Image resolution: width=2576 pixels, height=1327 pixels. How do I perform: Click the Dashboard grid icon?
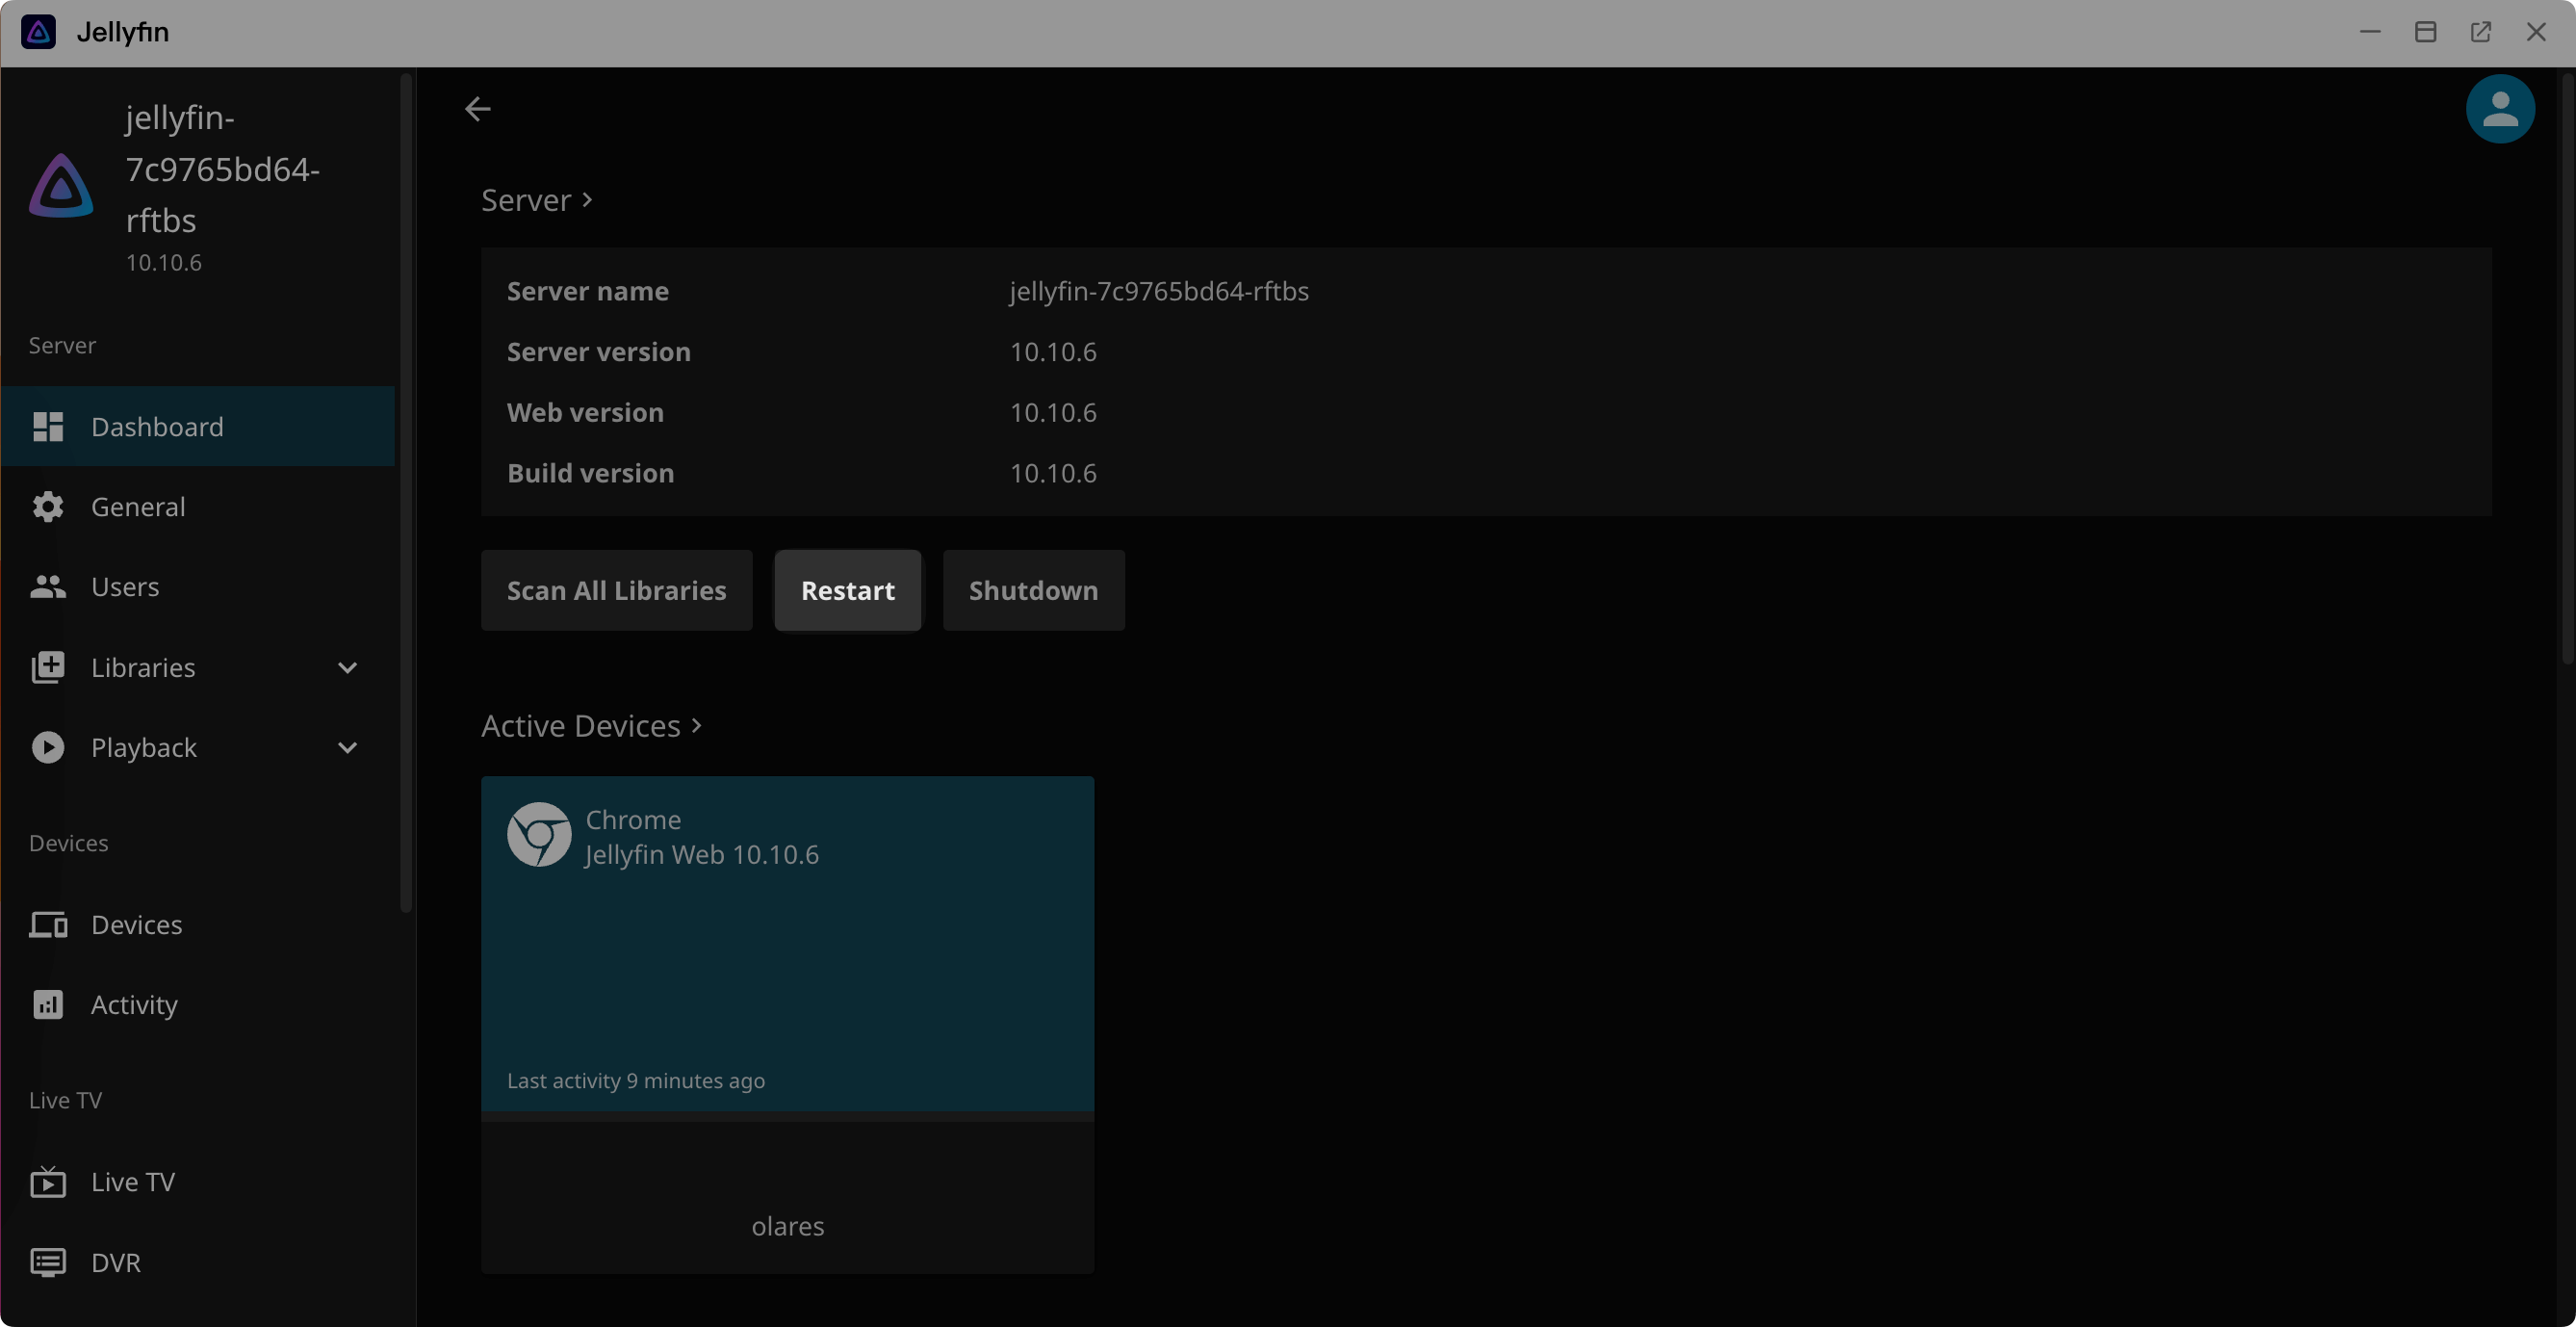pos(48,427)
